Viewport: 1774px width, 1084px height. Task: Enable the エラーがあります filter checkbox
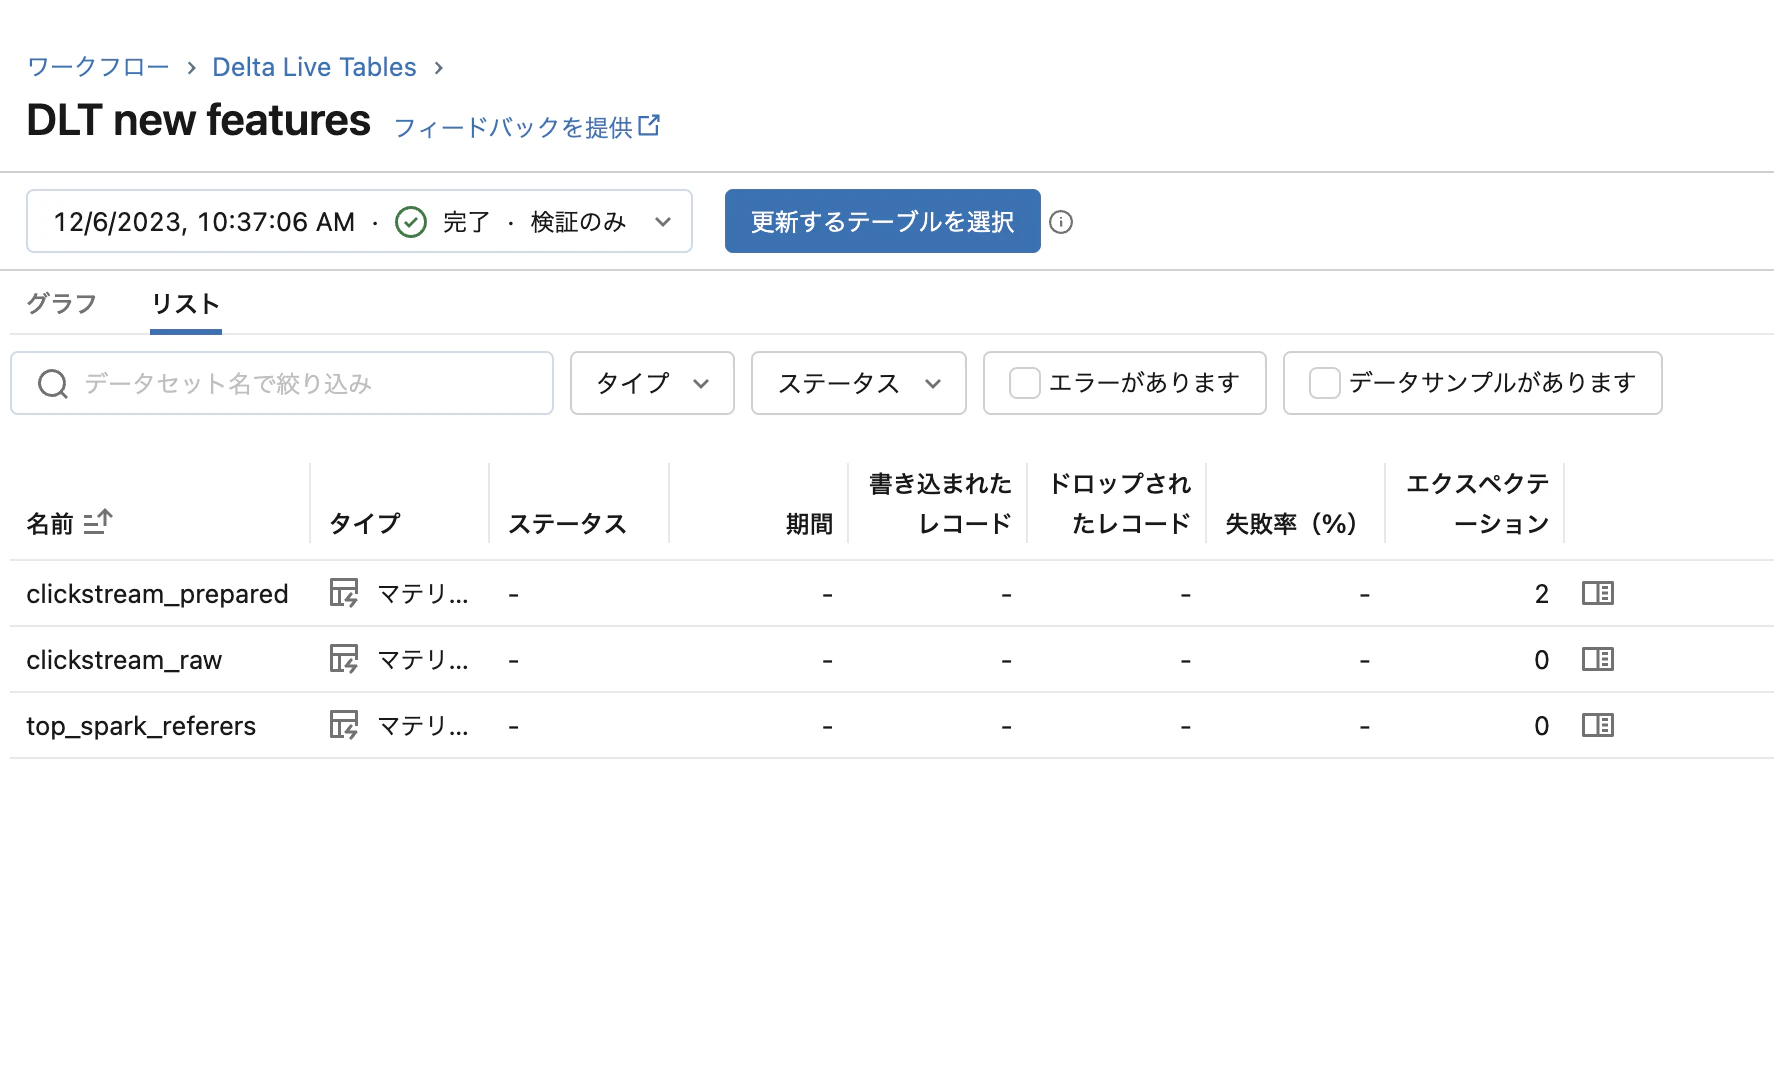pos(1024,382)
